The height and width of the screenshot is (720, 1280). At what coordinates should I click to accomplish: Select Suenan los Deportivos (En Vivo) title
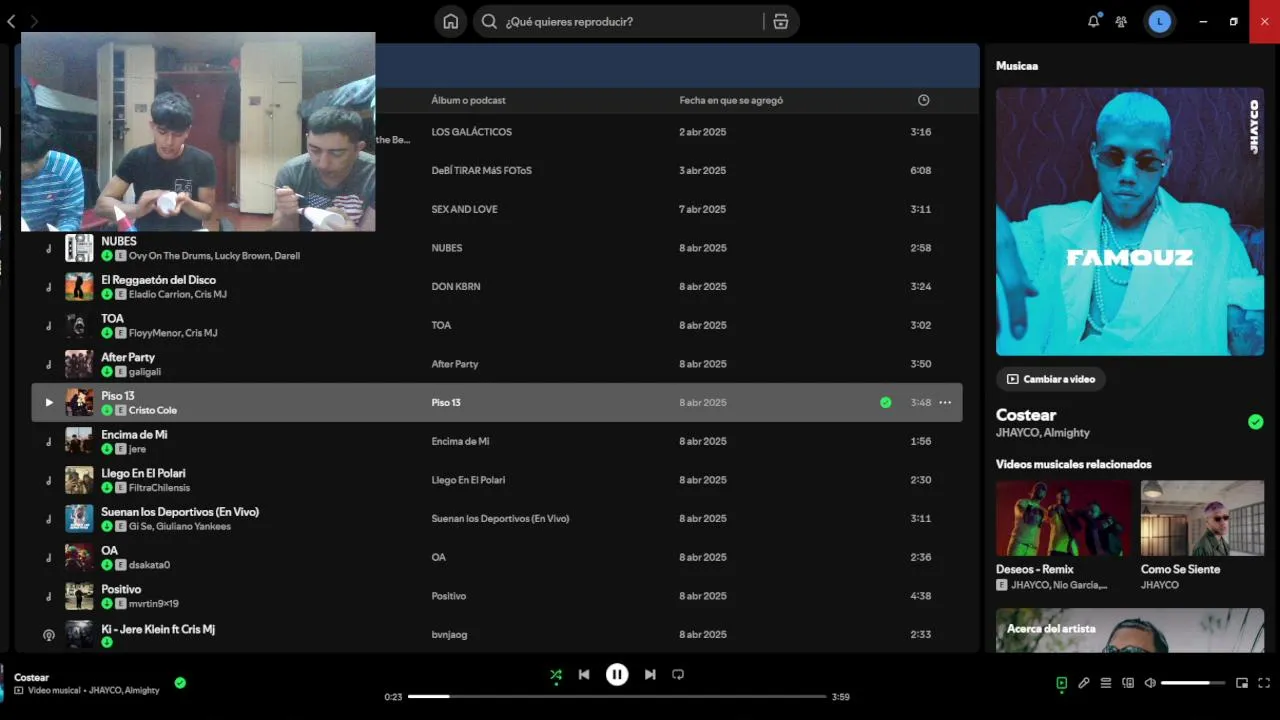(180, 512)
